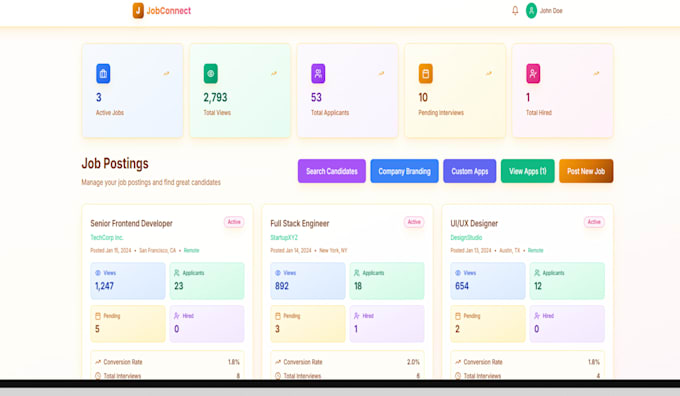Click the orange Pending Interviews calendar icon
Image resolution: width=680 pixels, height=396 pixels.
[425, 73]
